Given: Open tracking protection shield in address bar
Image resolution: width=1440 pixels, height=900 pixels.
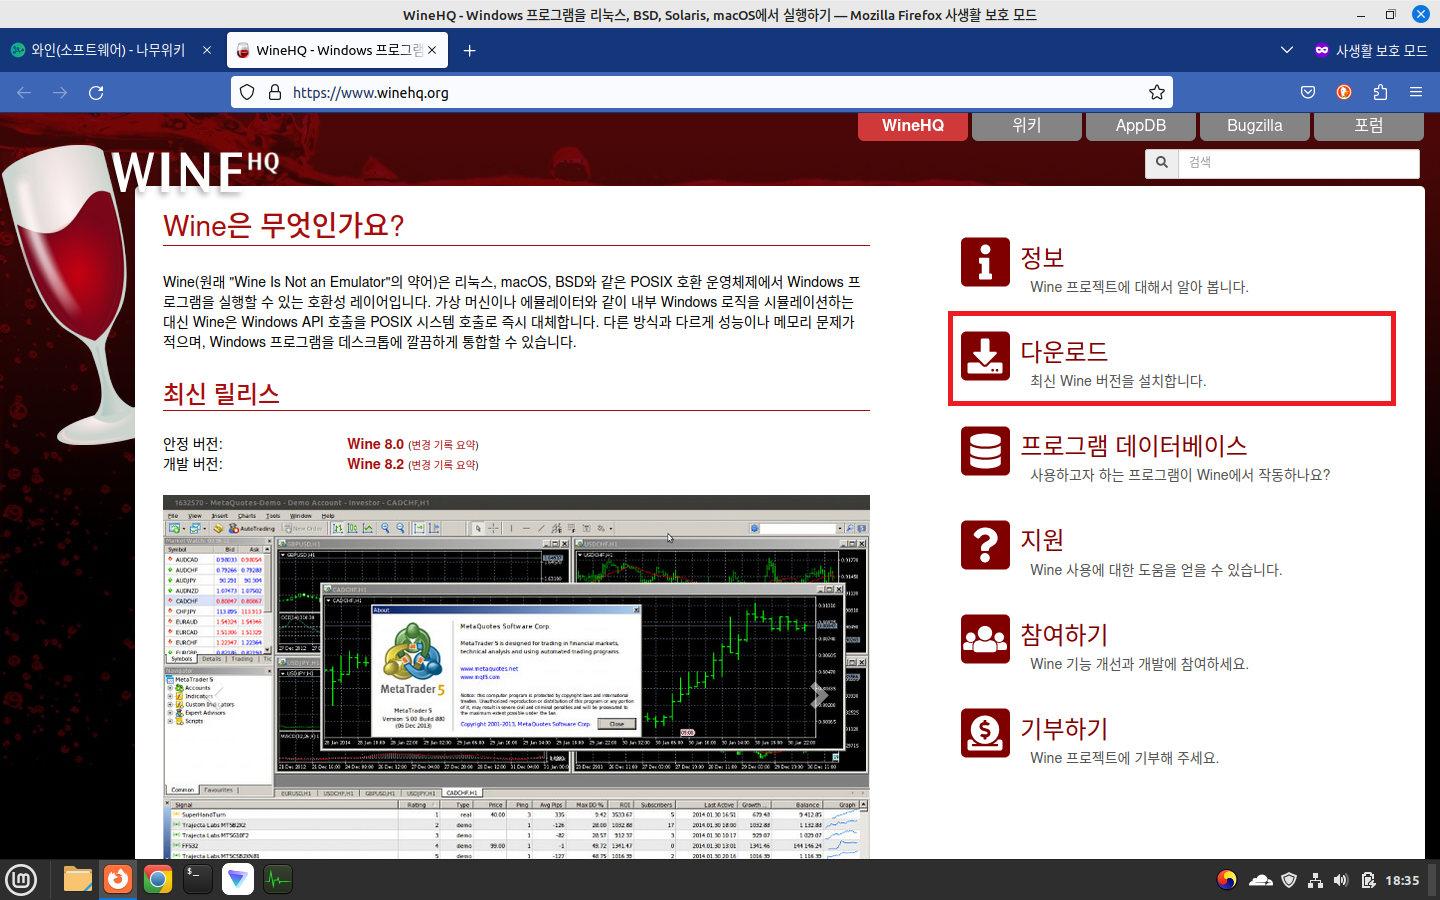Looking at the screenshot, I should point(247,92).
